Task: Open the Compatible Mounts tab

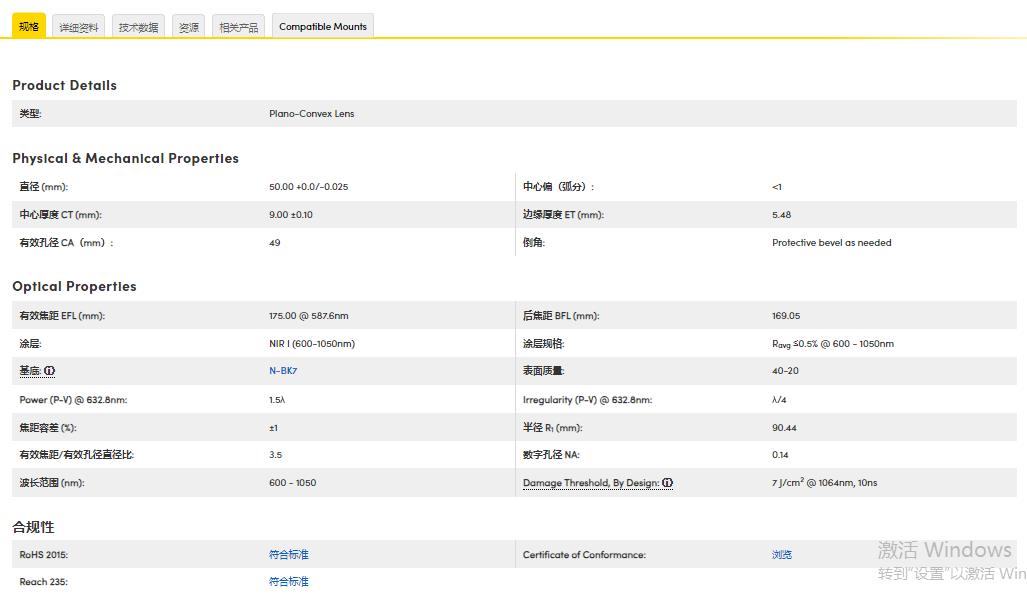Action: click(x=322, y=27)
